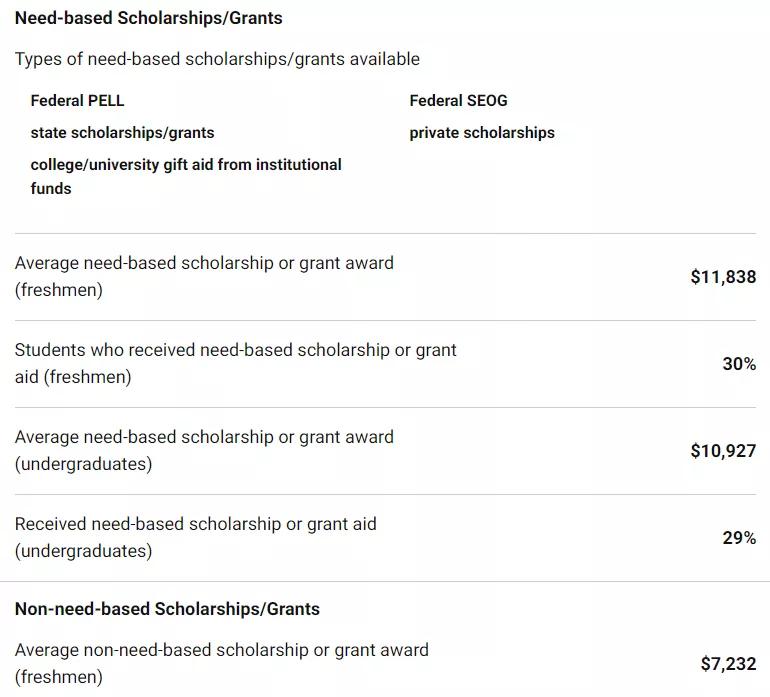
Task: Click Received need-based aid undergraduates label
Action: [195, 537]
